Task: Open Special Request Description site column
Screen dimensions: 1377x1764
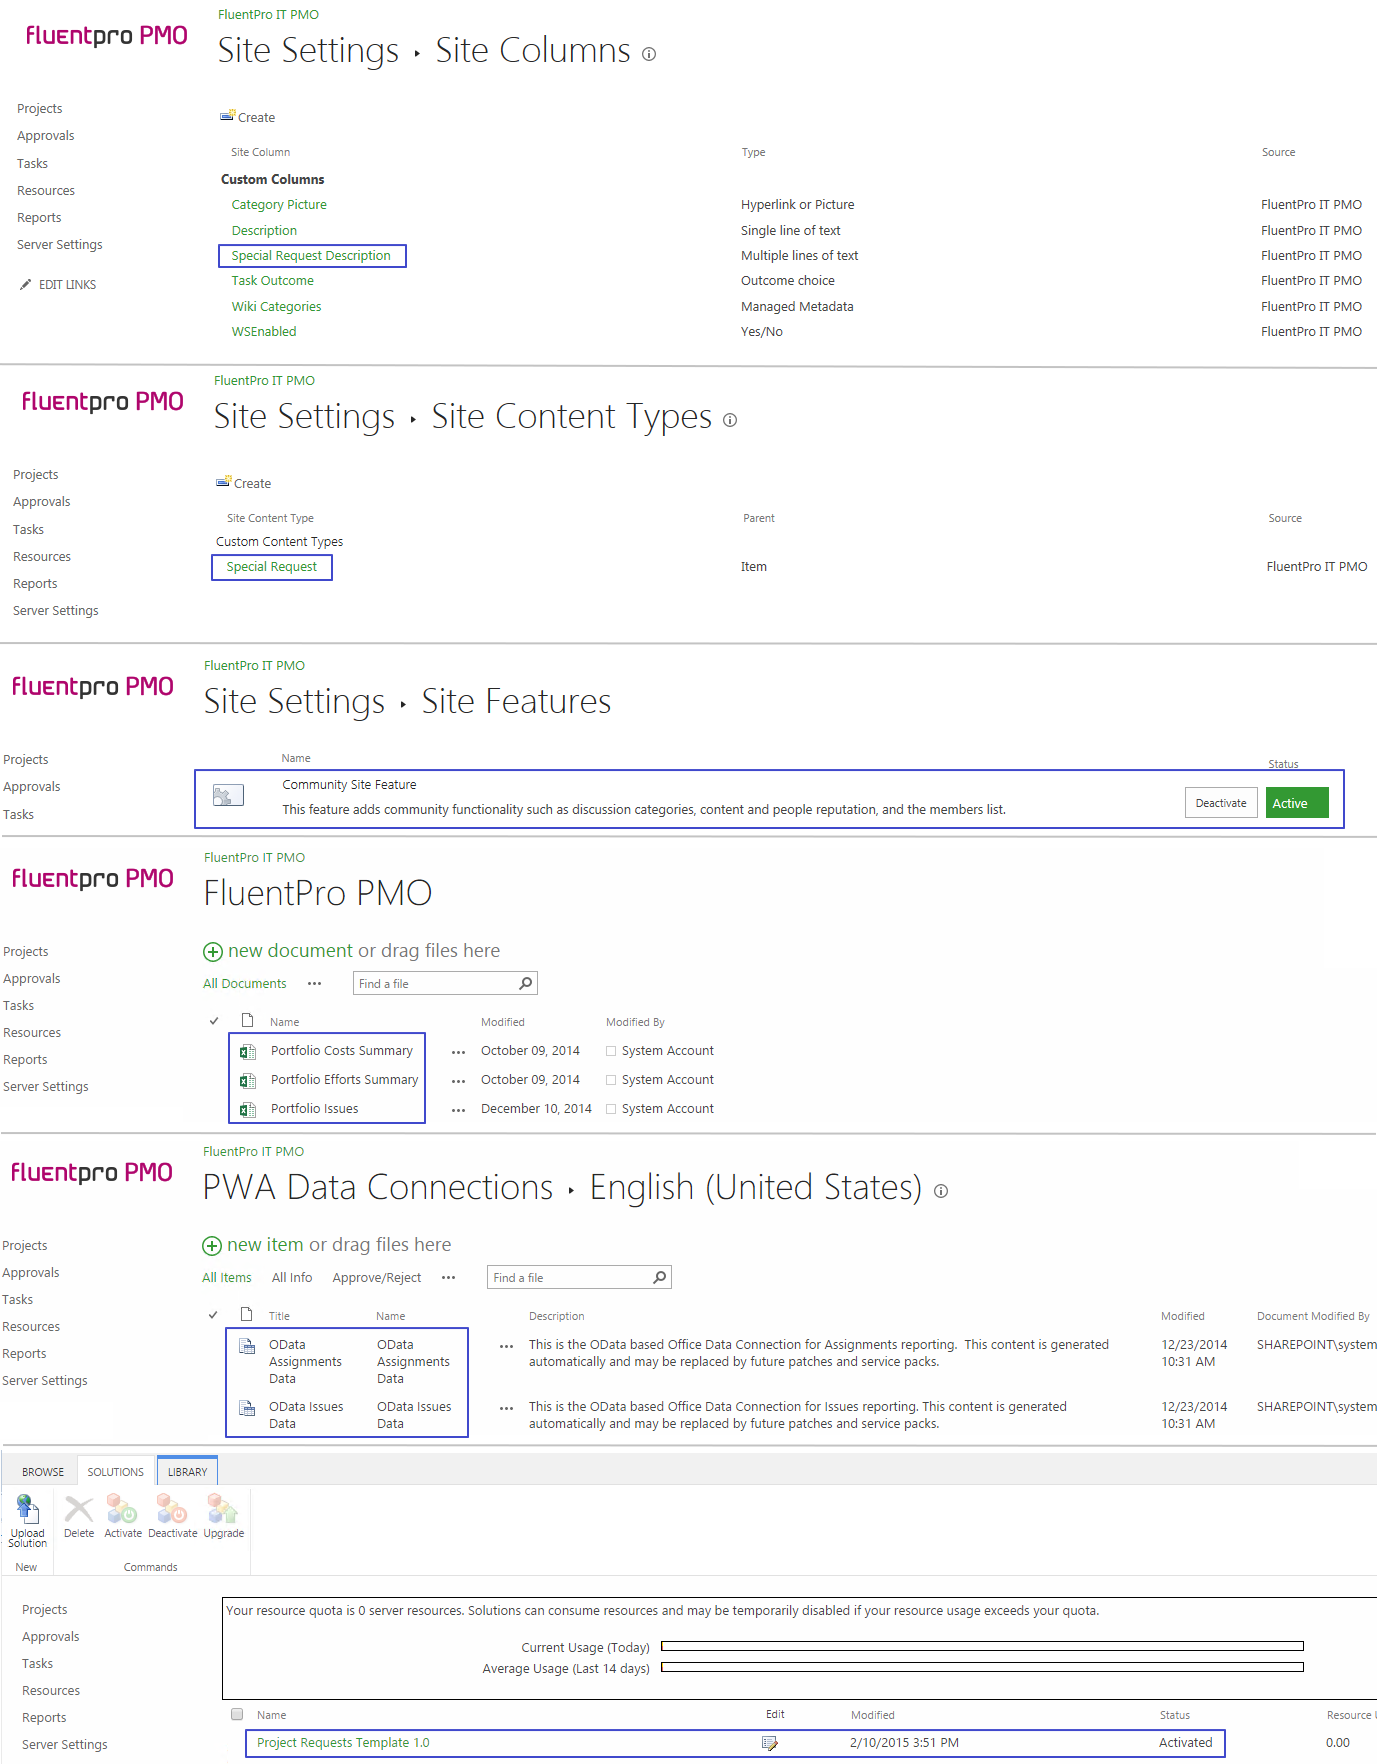Action: click(311, 256)
